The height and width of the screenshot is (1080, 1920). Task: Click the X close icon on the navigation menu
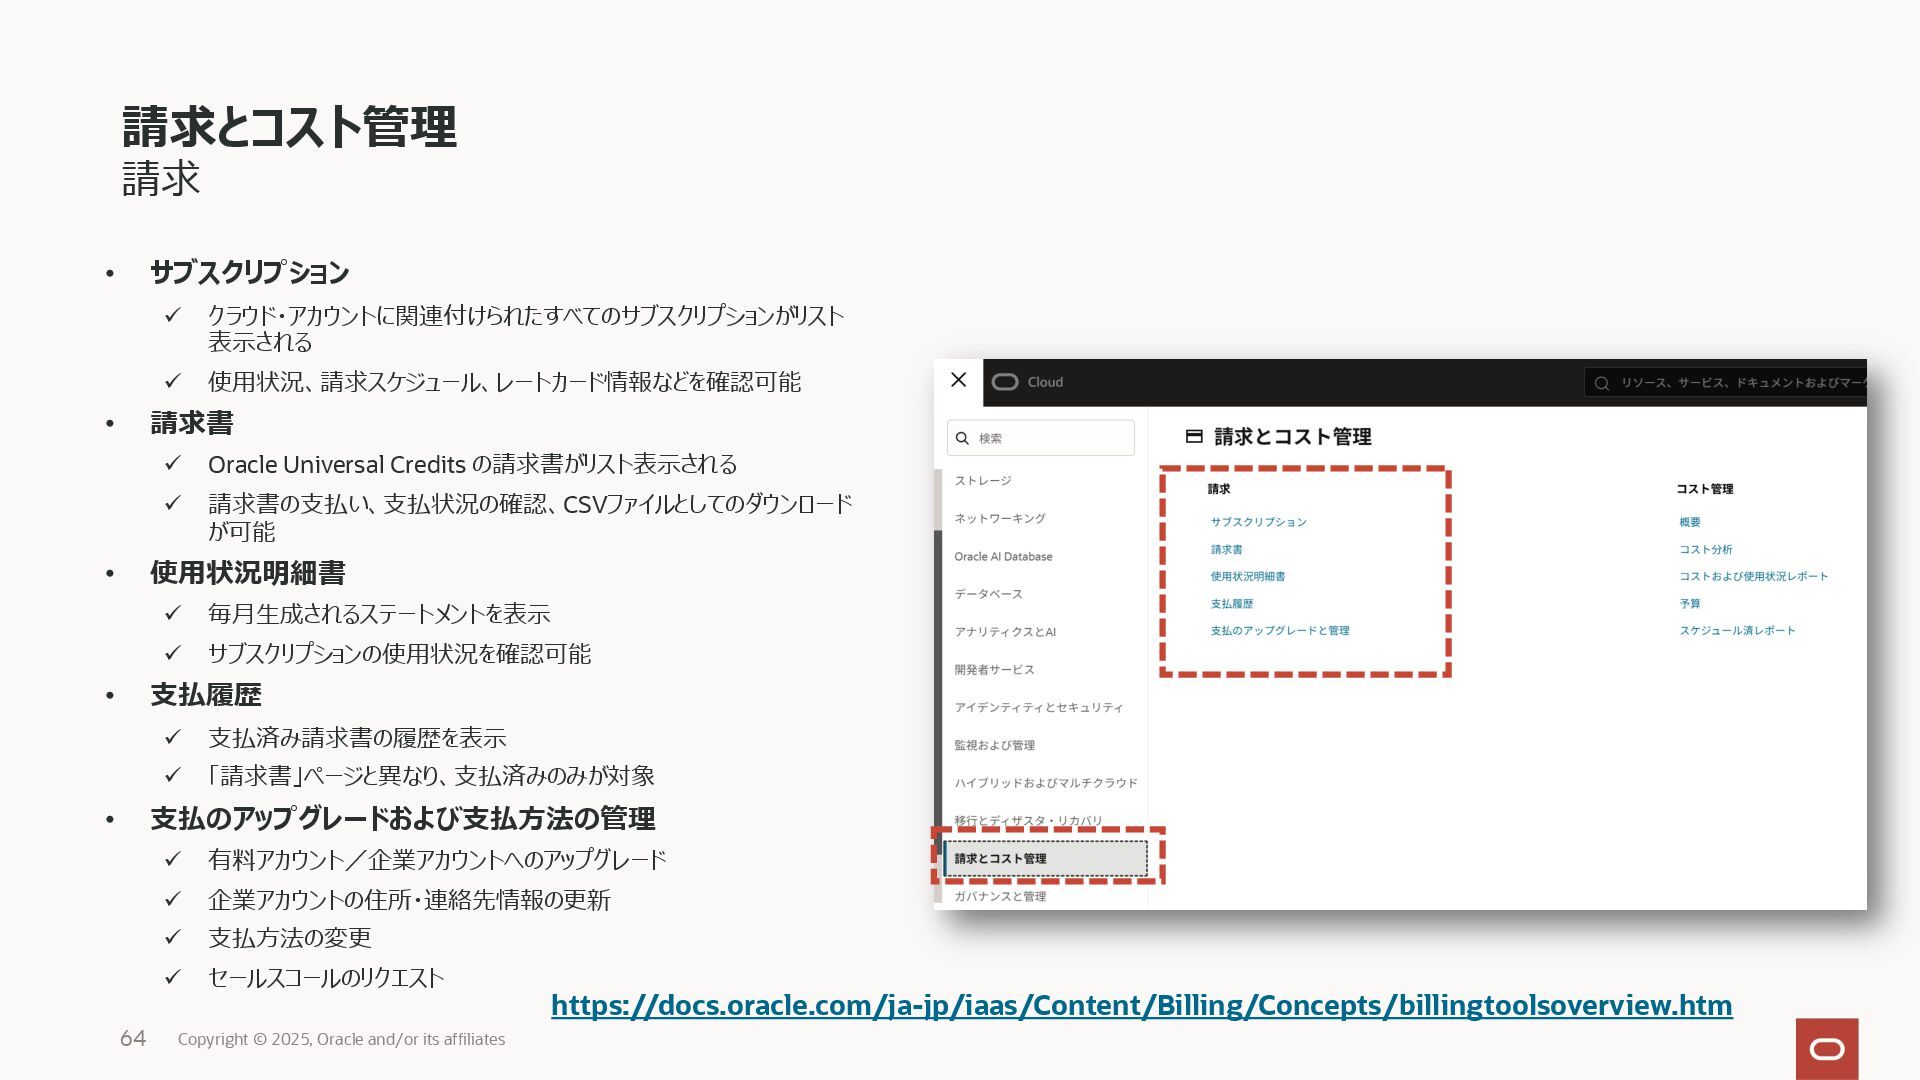tap(958, 380)
